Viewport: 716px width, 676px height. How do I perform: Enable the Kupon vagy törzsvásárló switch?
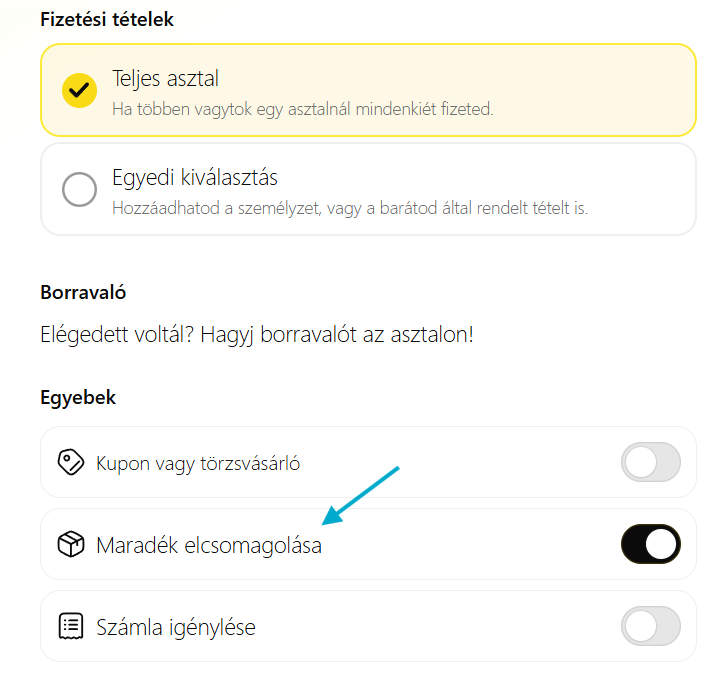click(x=650, y=463)
